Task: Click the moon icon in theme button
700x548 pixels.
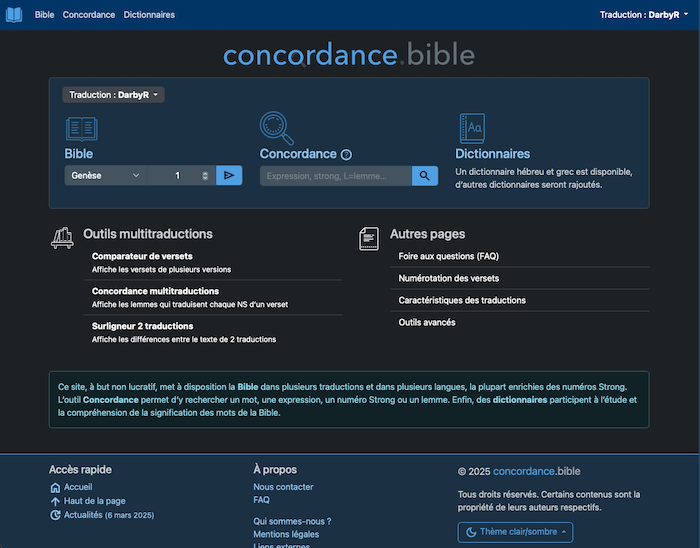Action: pyautogui.click(x=471, y=532)
